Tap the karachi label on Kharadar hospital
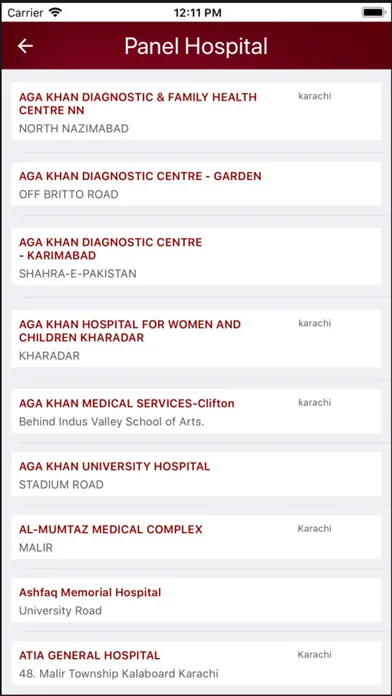Image resolution: width=392 pixels, height=696 pixels. [x=315, y=323]
